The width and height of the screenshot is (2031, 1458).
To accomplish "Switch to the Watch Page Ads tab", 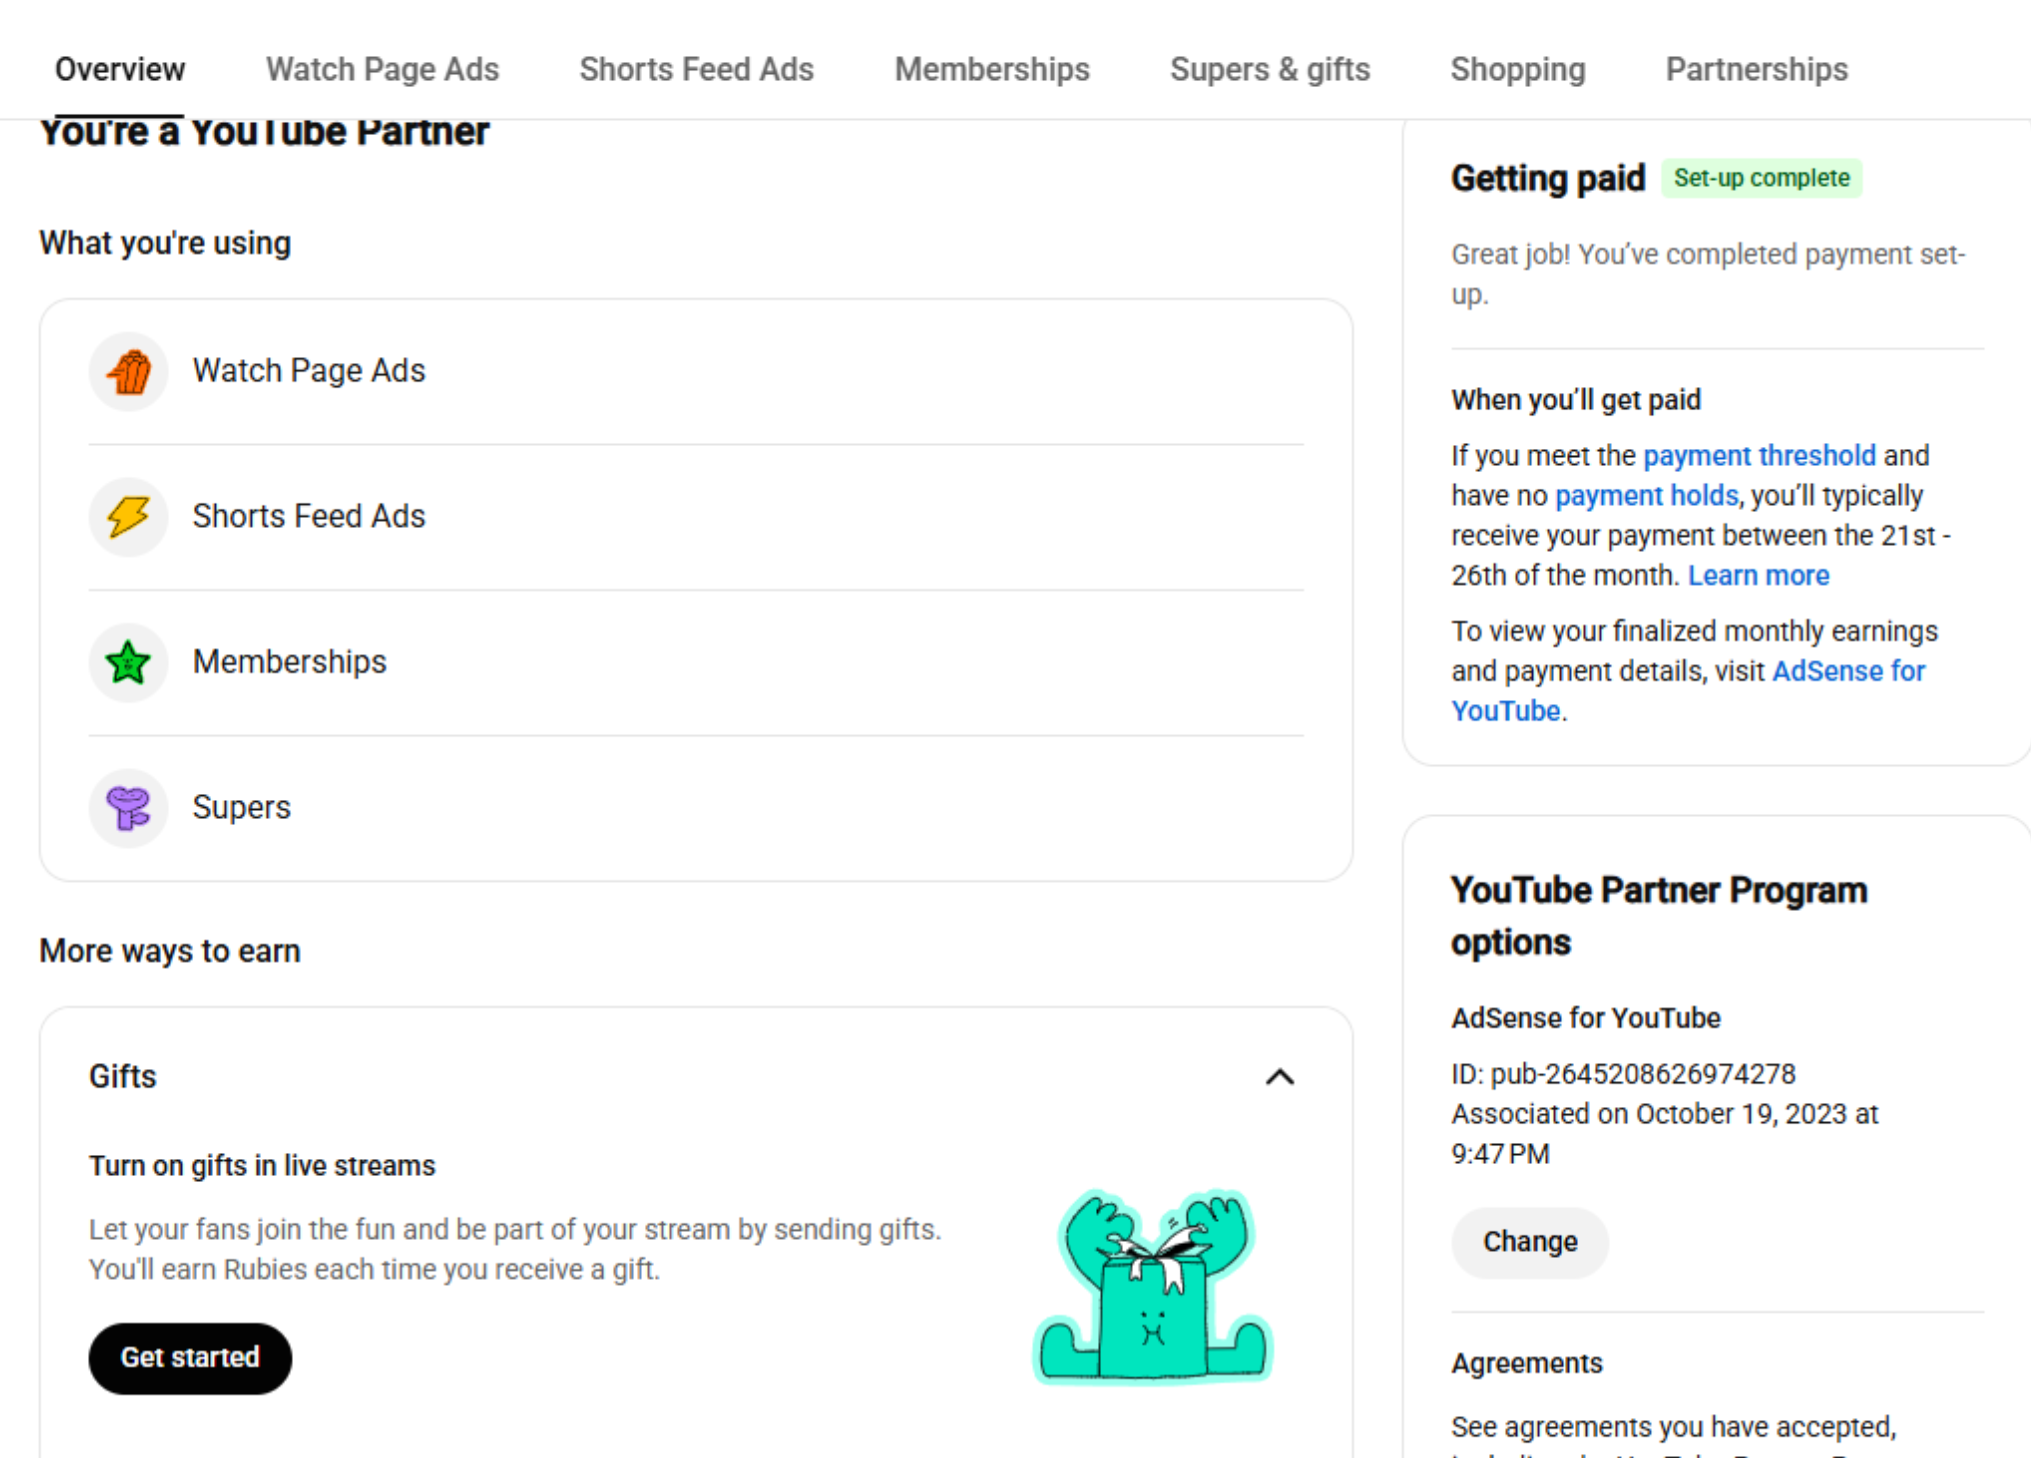I will 382,69.
